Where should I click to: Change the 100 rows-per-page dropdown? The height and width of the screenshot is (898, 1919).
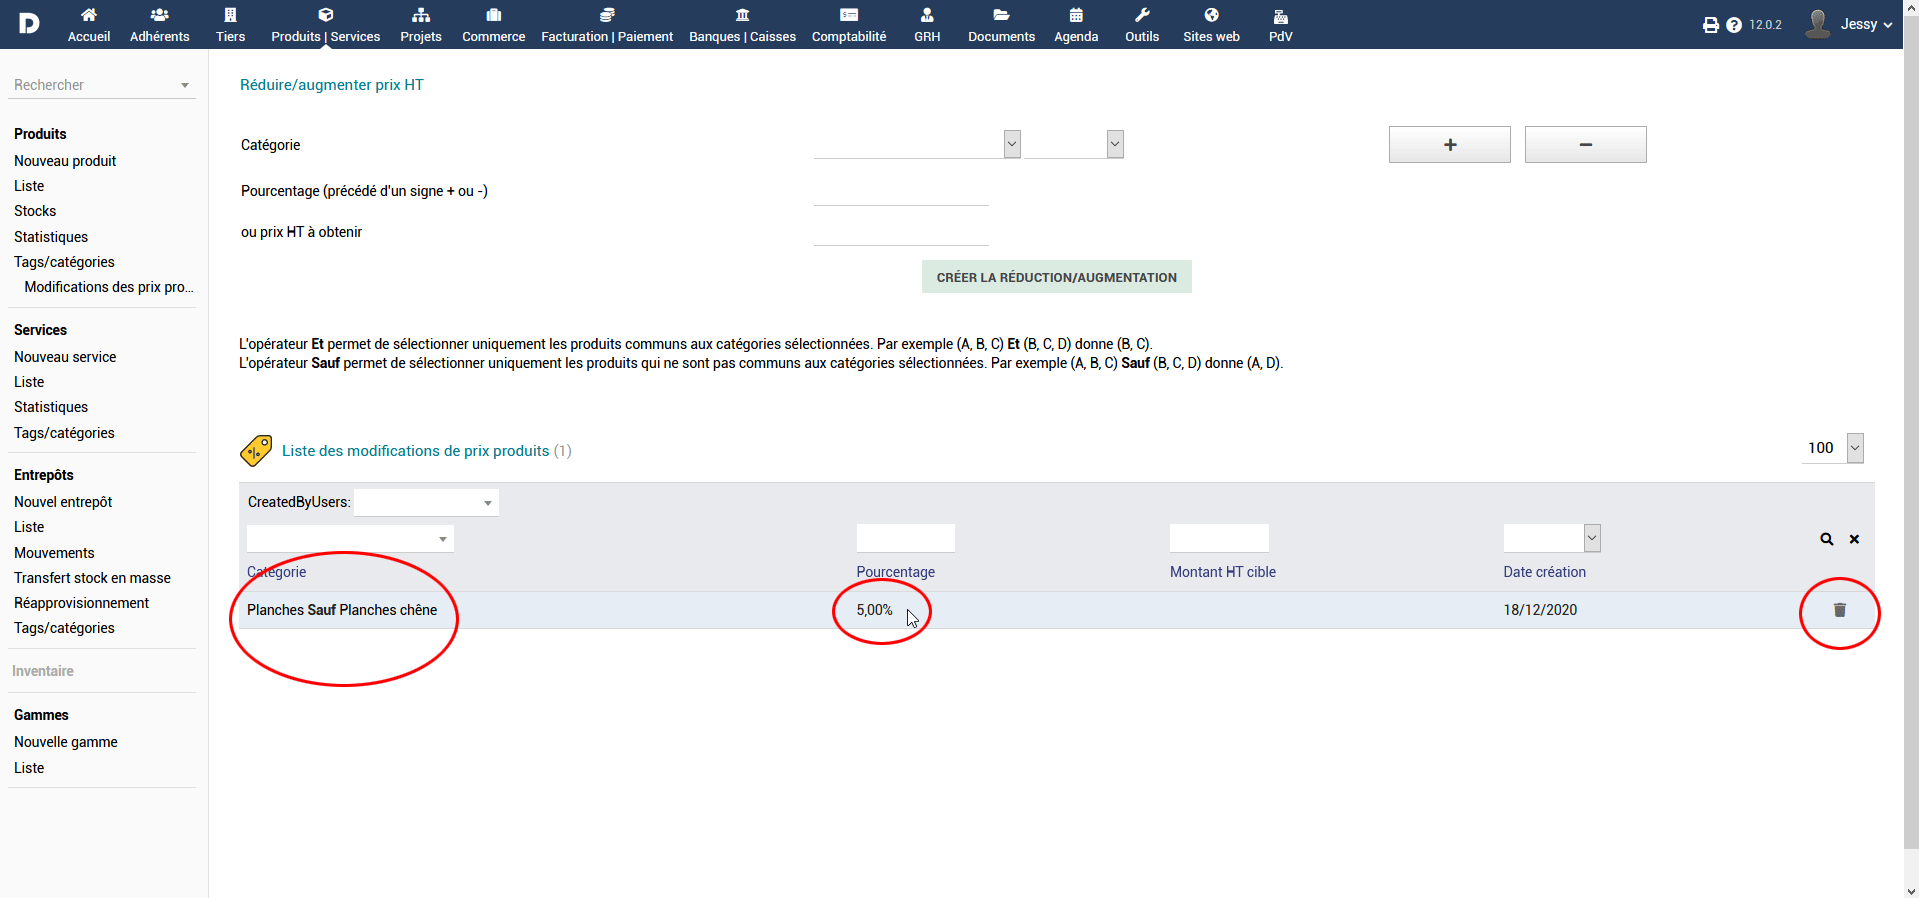pos(1854,448)
